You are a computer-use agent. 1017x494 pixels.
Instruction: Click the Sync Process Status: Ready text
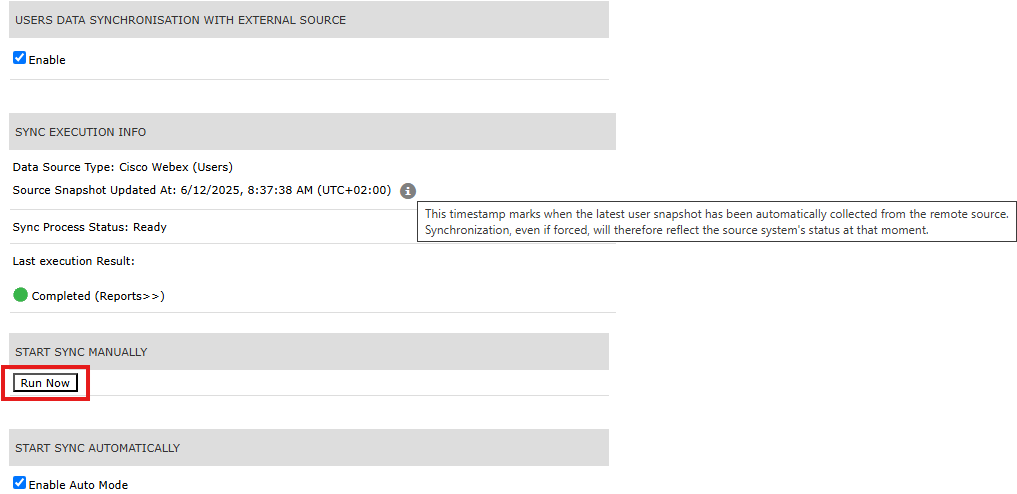[x=89, y=227]
